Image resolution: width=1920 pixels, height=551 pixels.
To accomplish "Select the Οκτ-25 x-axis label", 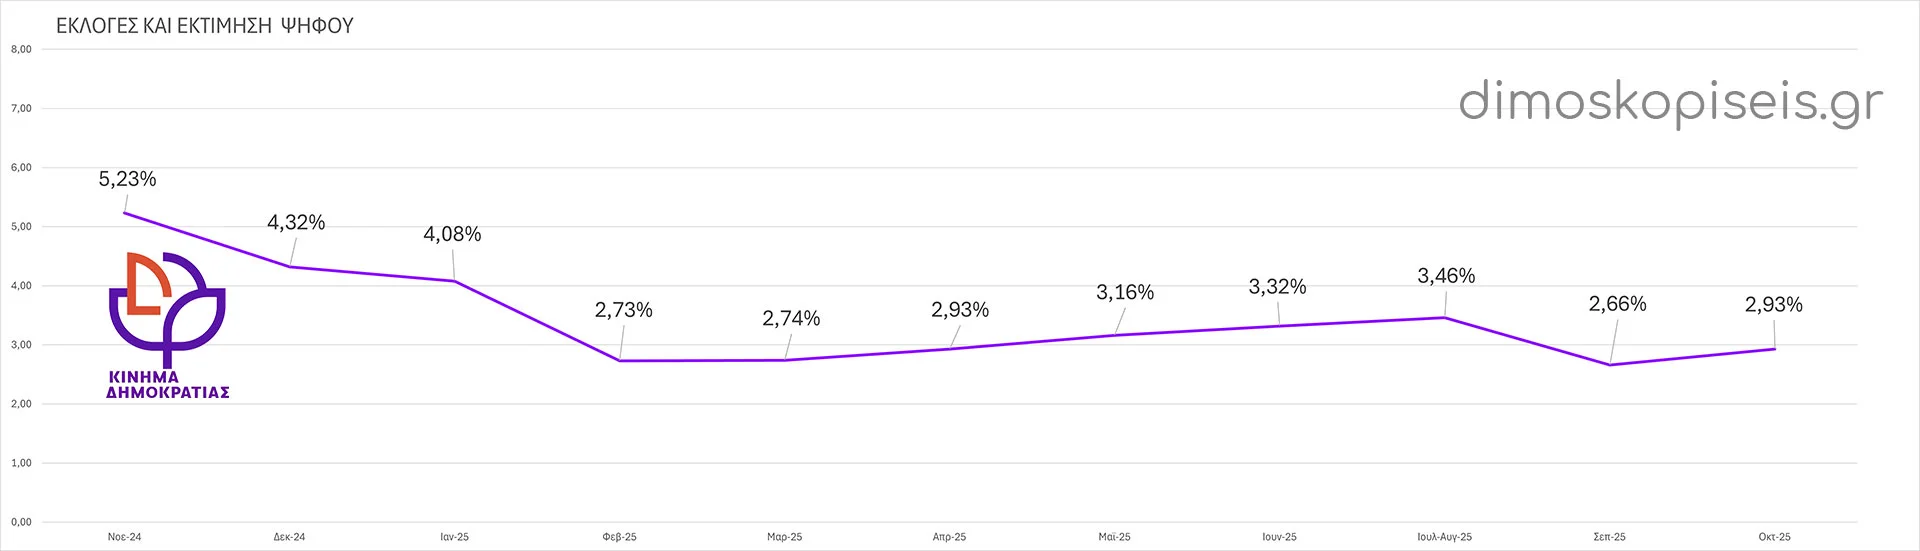I will coord(1774,537).
